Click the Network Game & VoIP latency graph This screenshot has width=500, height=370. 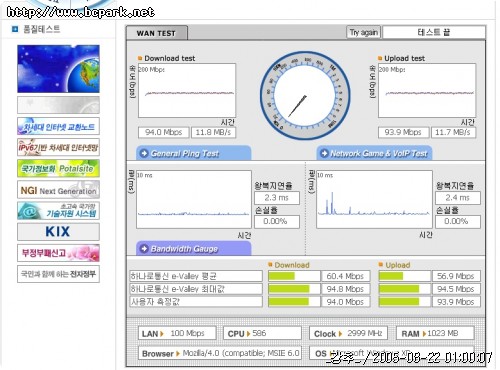point(374,199)
